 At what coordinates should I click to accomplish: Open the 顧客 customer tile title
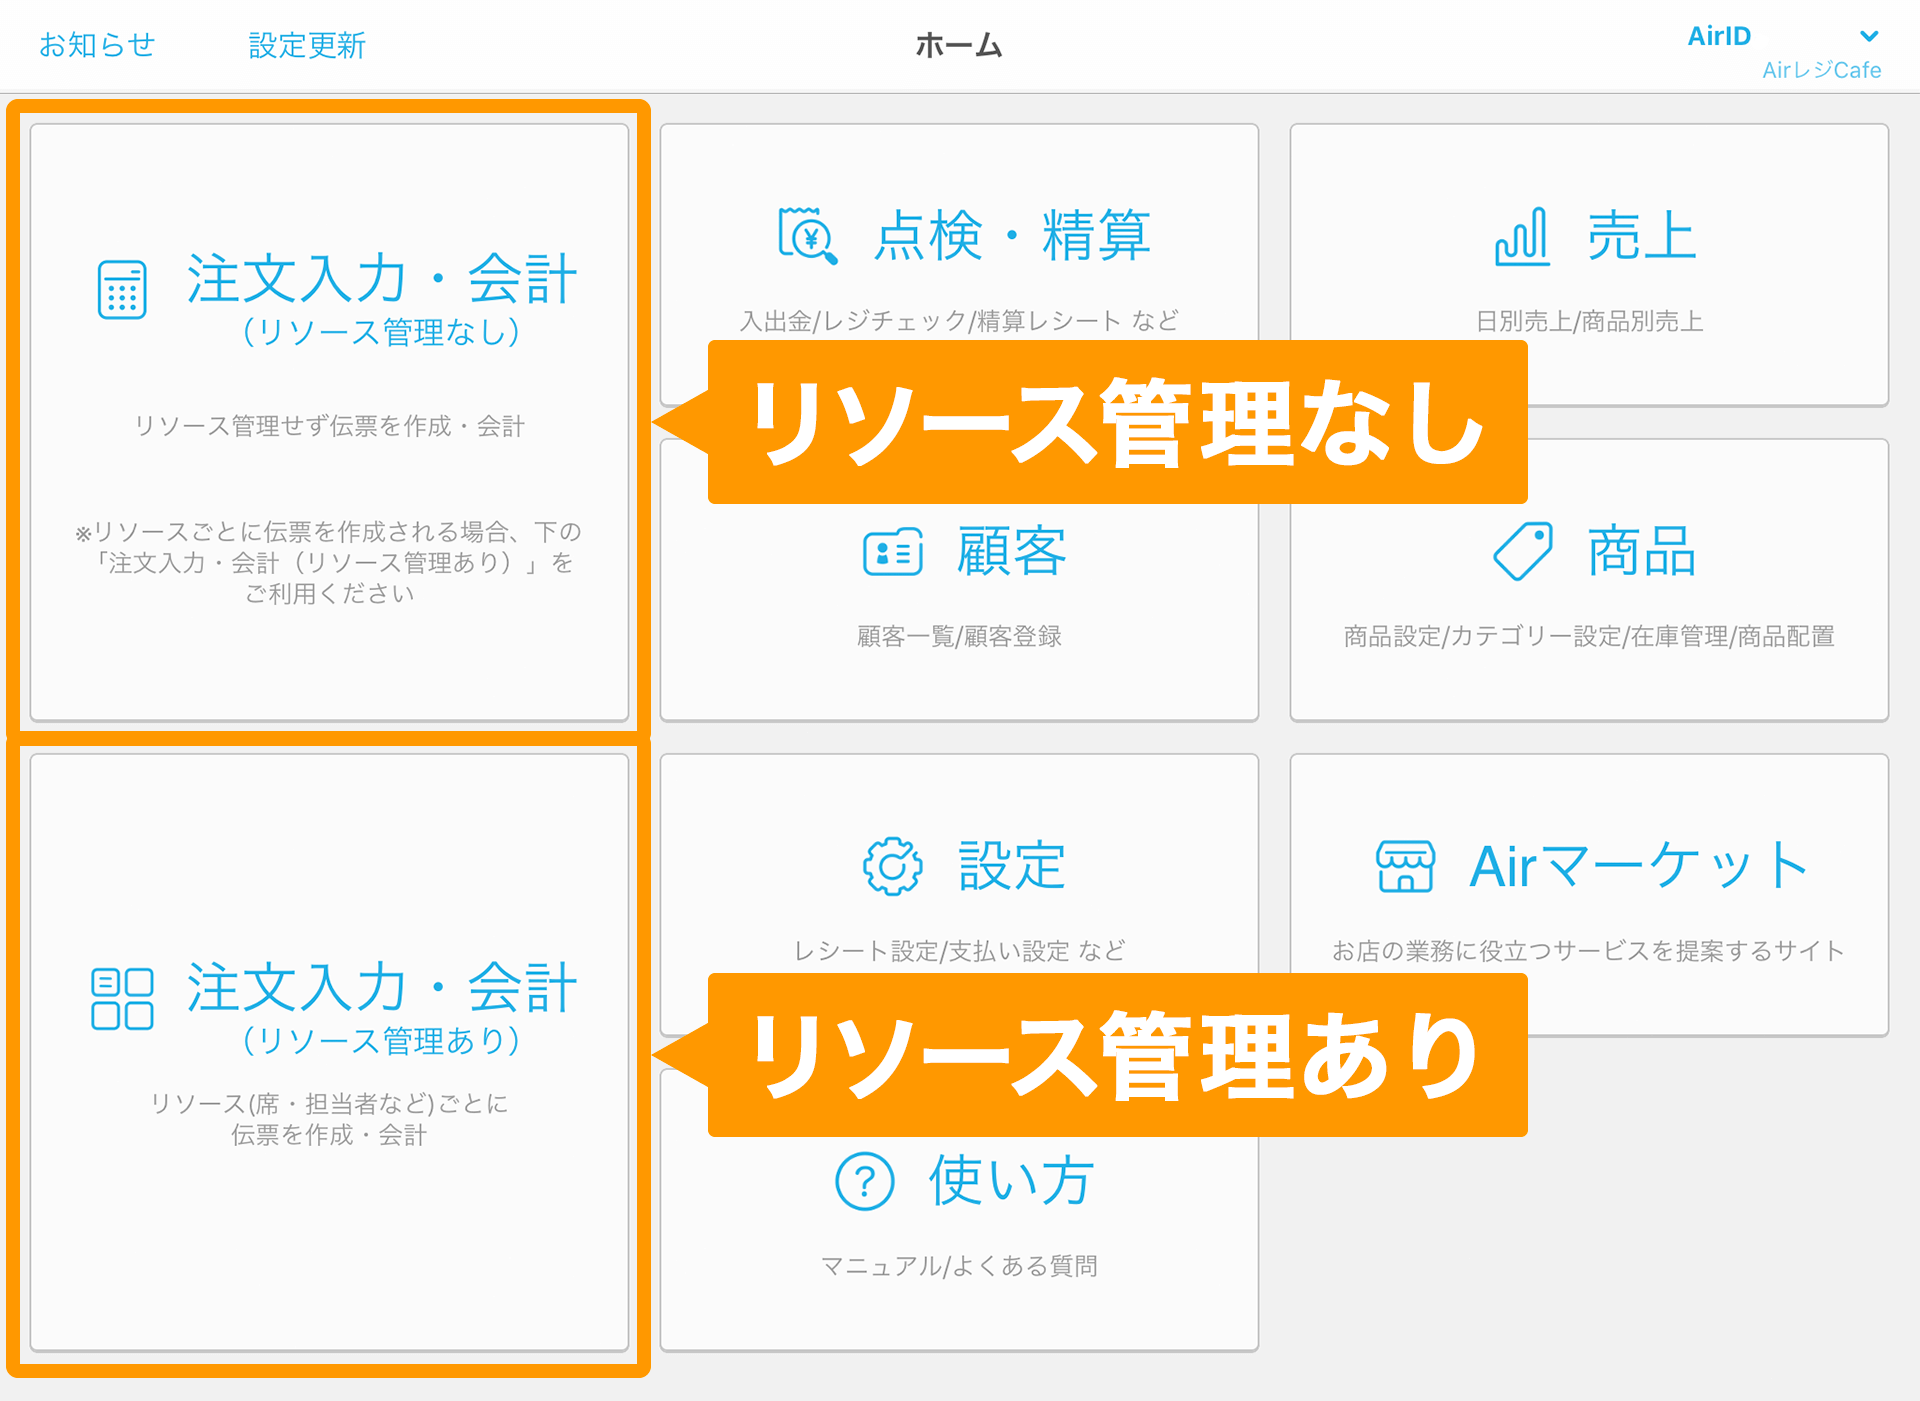coord(1011,551)
